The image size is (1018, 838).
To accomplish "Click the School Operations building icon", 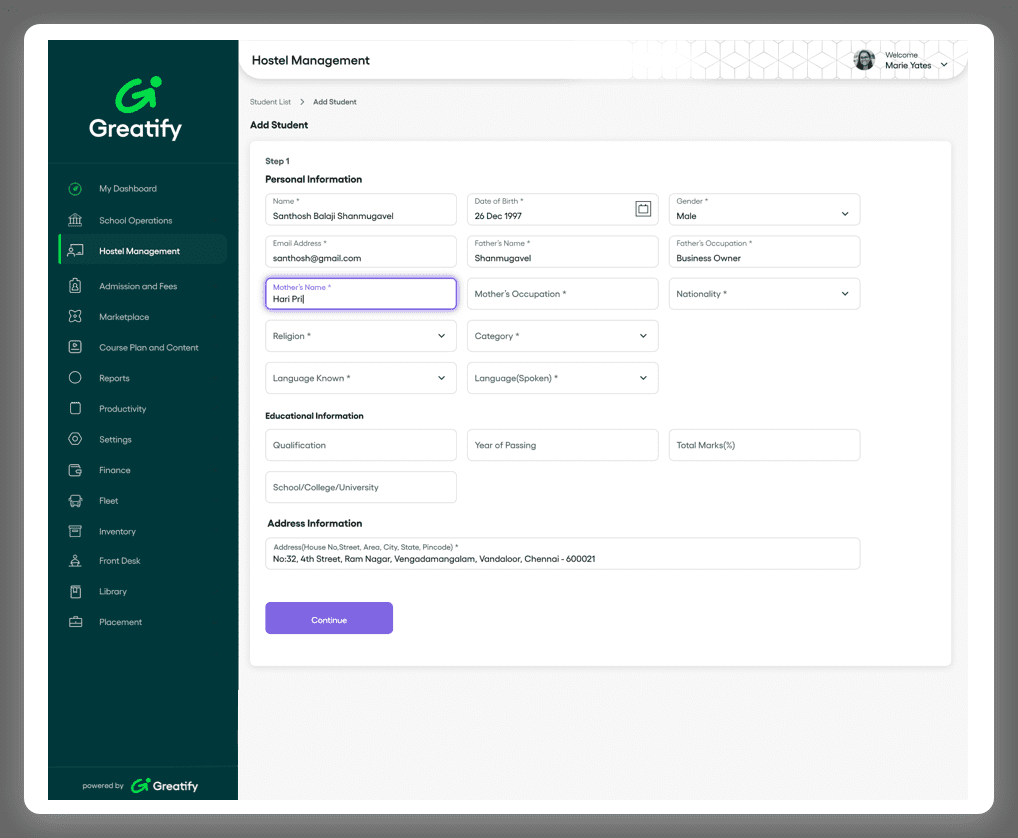I will coord(75,220).
